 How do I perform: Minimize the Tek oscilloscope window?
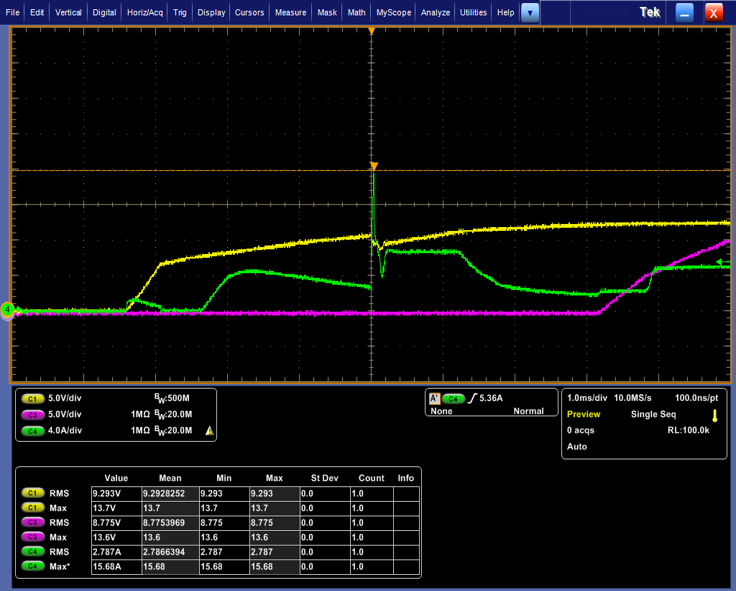tap(684, 13)
